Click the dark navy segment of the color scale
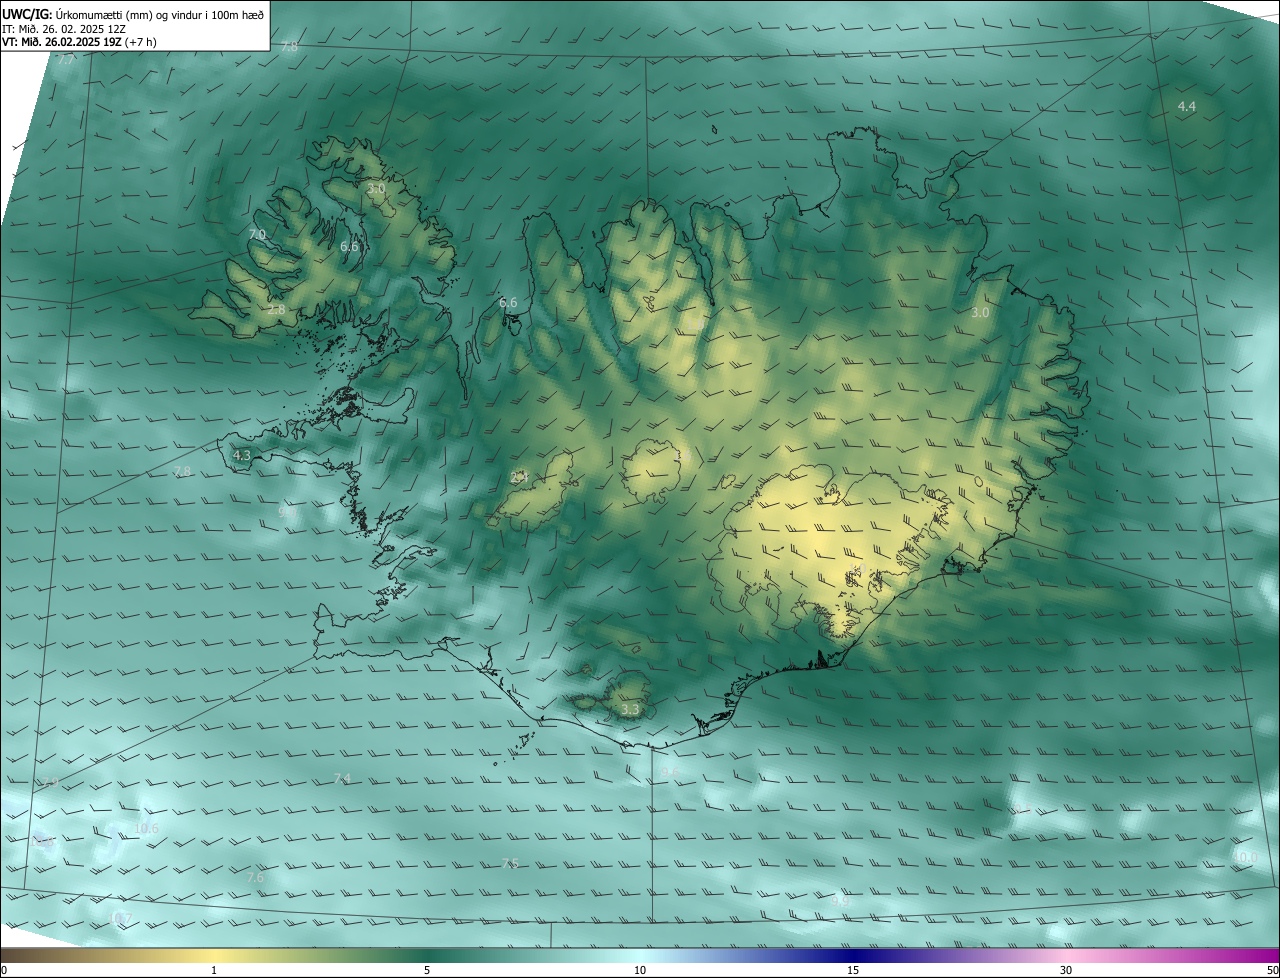 pos(853,956)
